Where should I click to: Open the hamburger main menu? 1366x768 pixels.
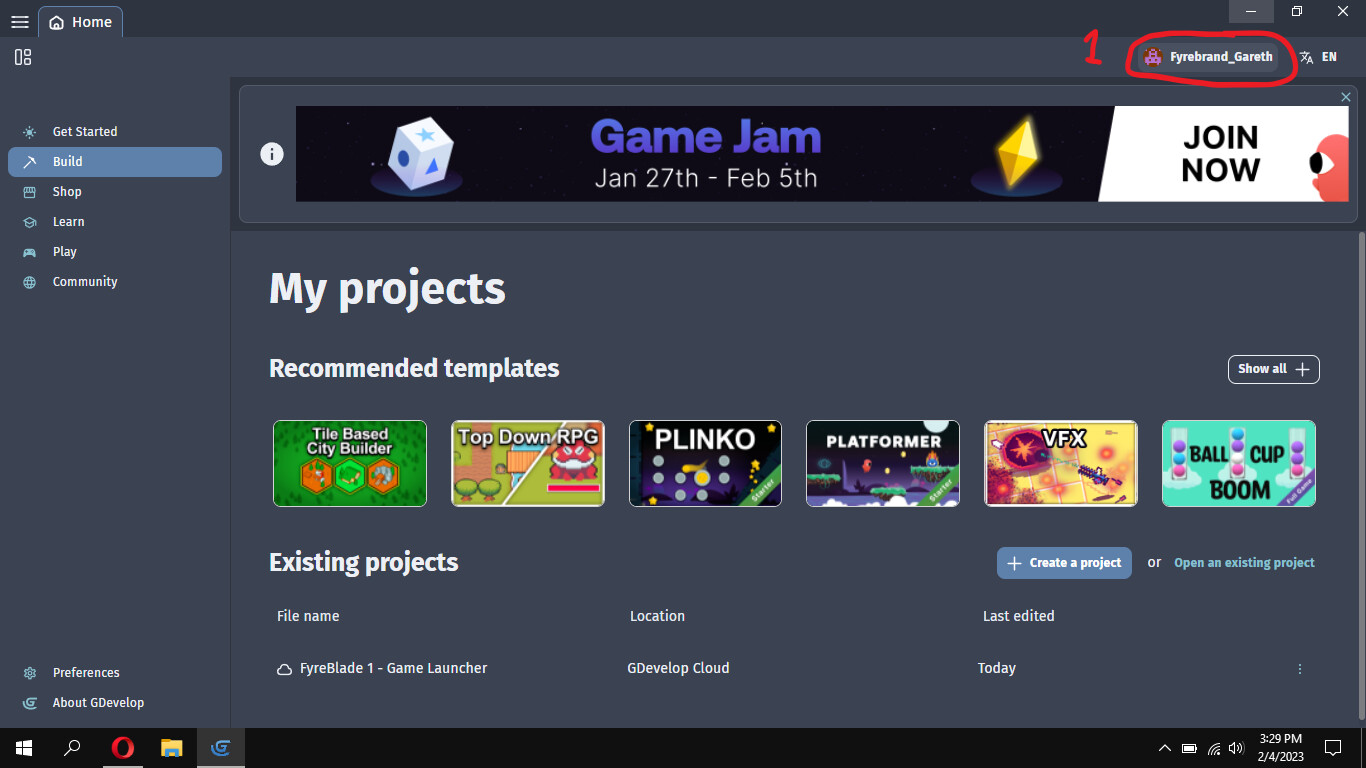(x=19, y=22)
